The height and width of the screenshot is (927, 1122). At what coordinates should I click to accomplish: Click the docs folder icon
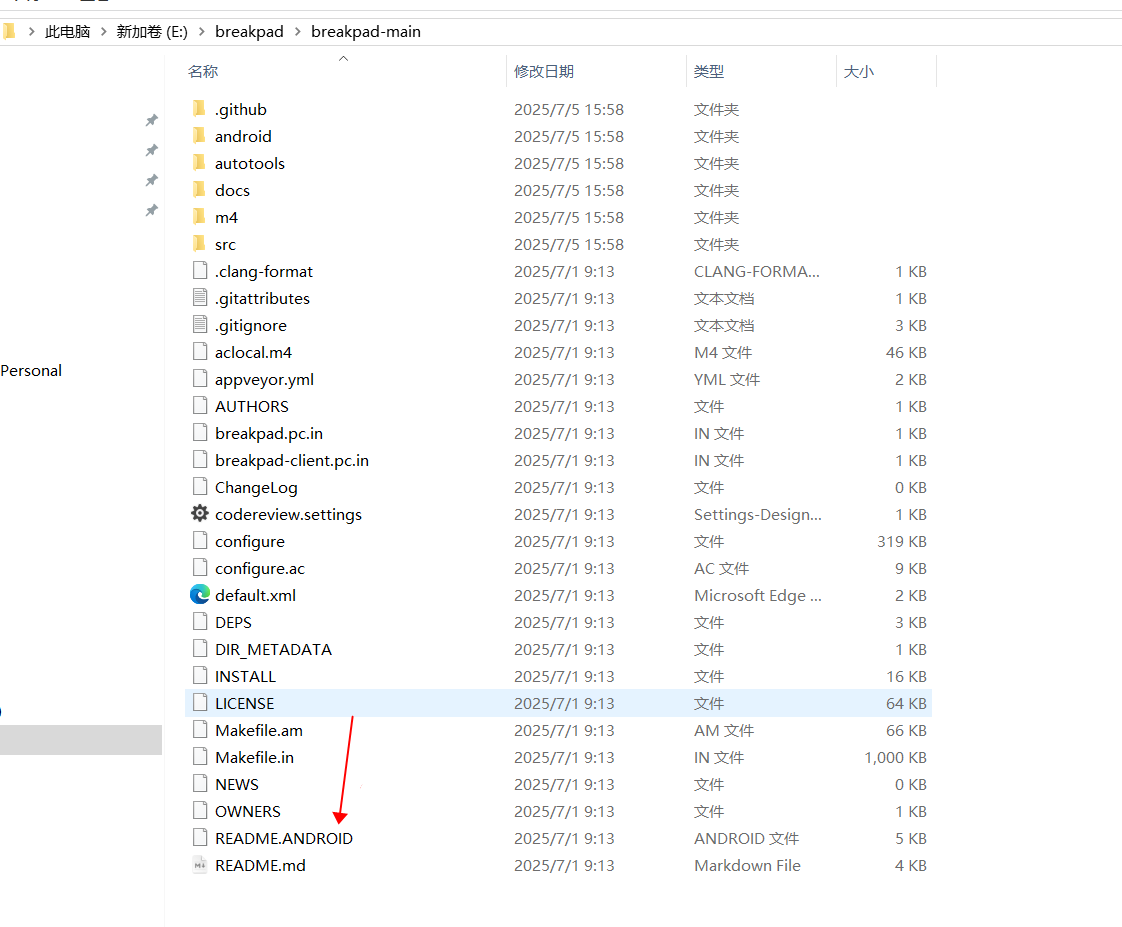[x=200, y=190]
